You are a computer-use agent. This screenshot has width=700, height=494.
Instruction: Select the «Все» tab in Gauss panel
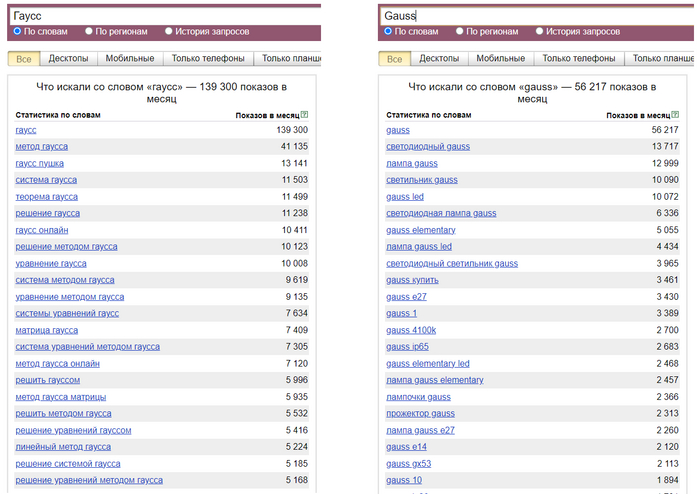coord(394,59)
